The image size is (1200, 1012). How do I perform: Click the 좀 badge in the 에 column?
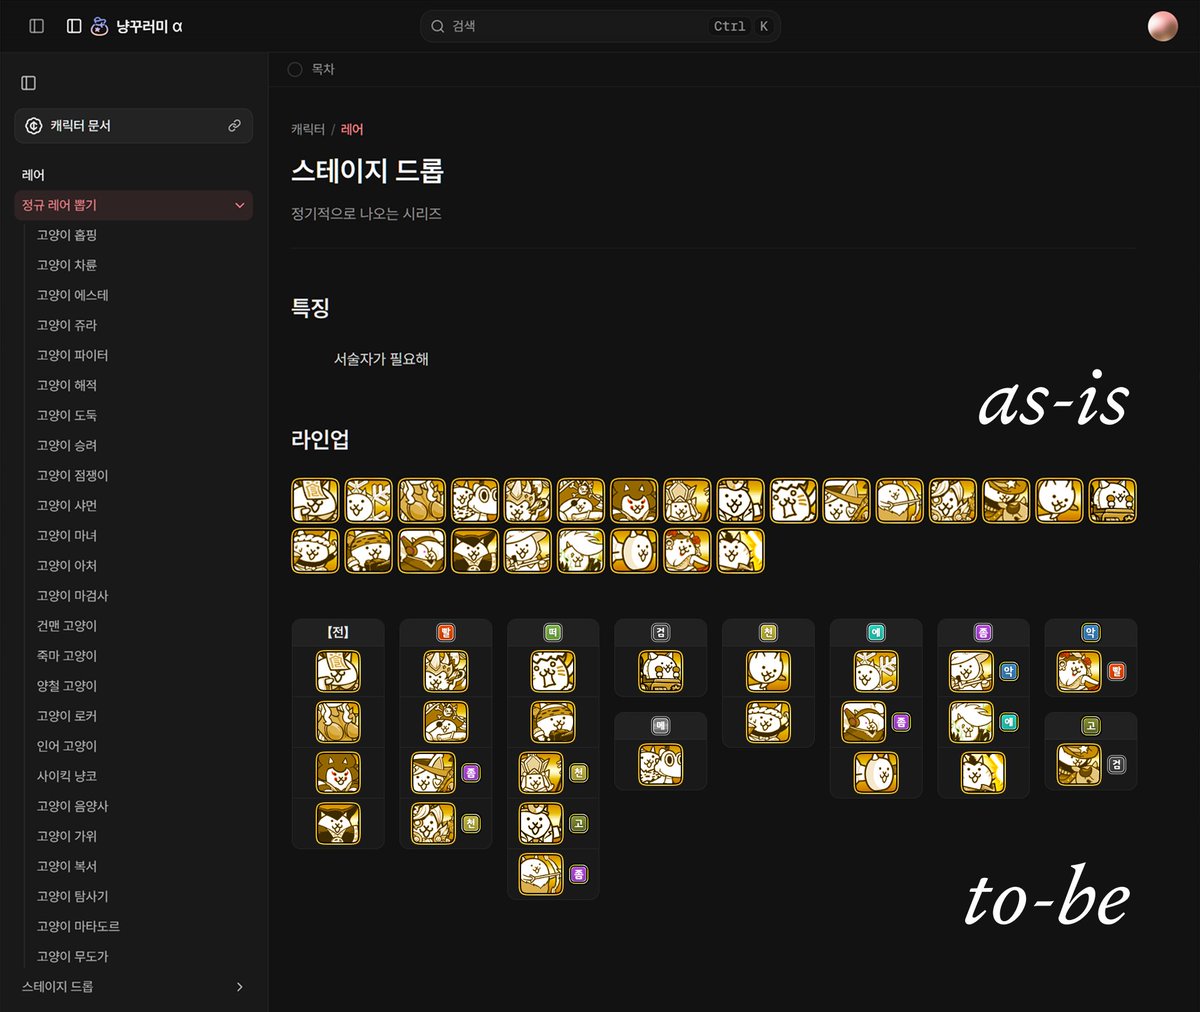pyautogui.click(x=901, y=722)
